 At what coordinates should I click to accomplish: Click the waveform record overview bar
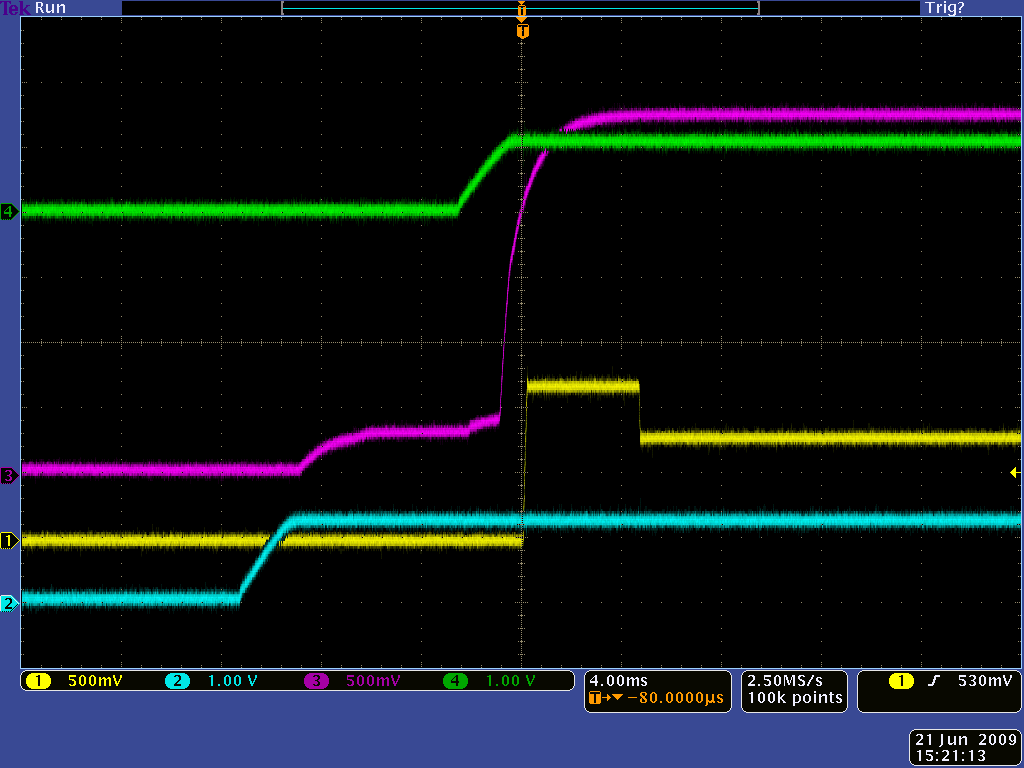pyautogui.click(x=520, y=8)
